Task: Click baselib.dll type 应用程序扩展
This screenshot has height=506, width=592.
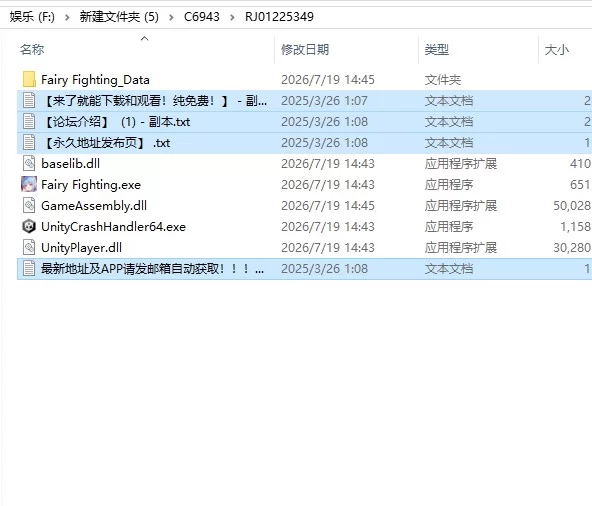Action: point(461,164)
